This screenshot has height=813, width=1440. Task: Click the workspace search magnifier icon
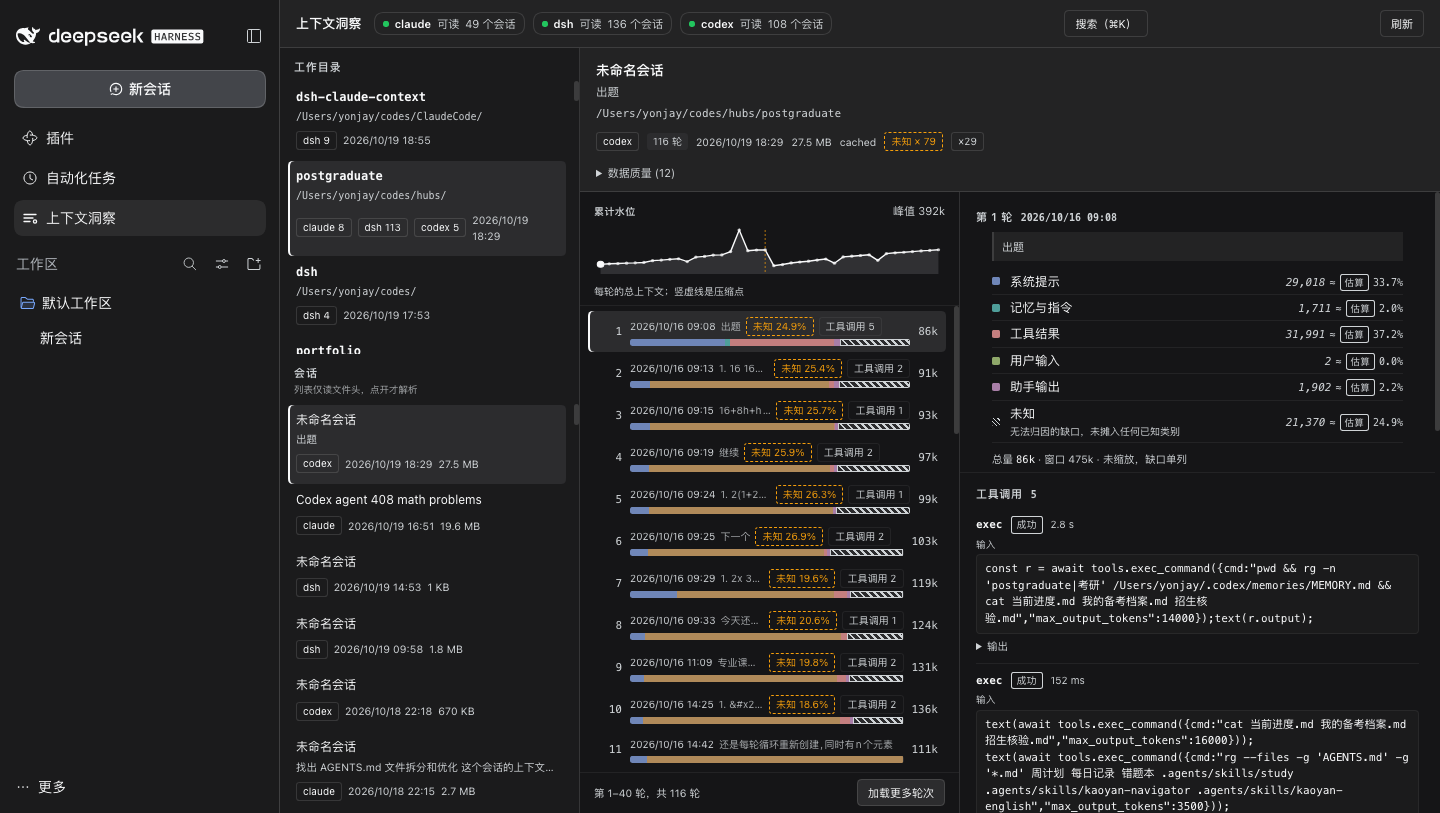(x=190, y=264)
